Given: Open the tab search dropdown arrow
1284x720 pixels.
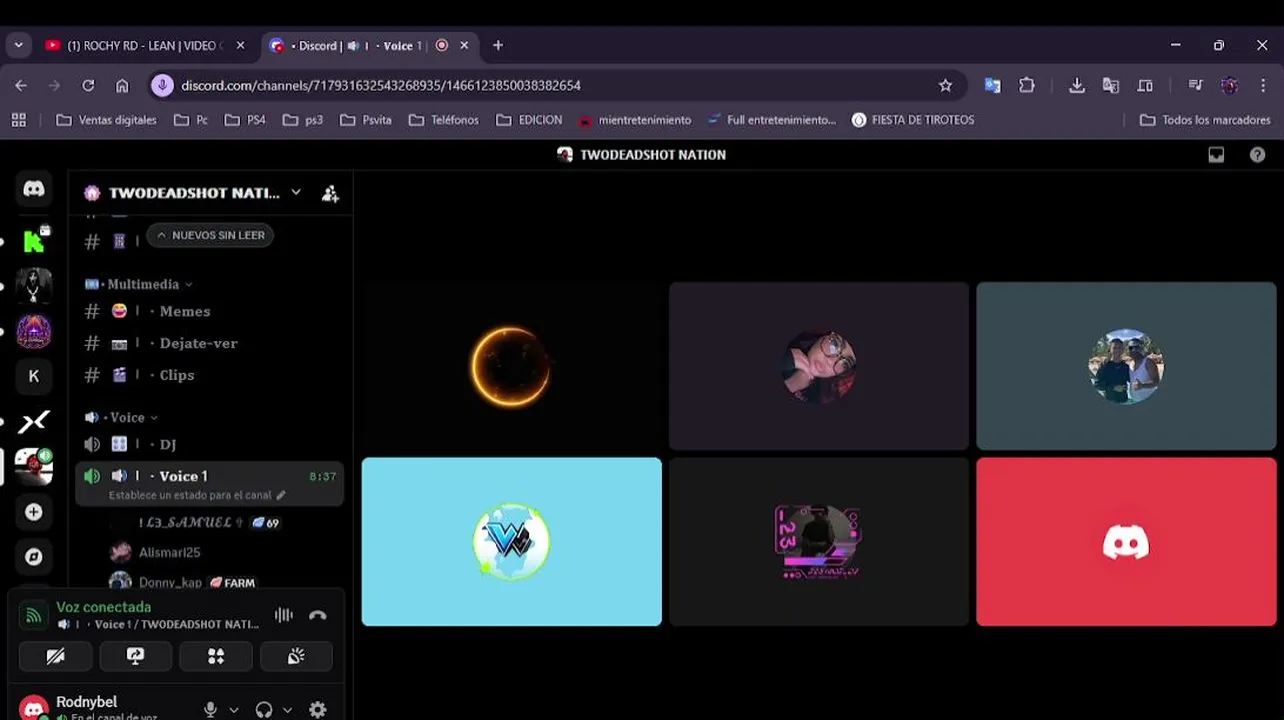Looking at the screenshot, I should (18, 46).
